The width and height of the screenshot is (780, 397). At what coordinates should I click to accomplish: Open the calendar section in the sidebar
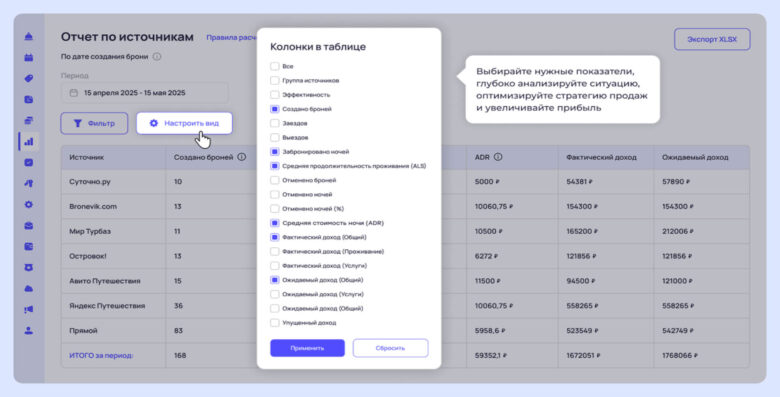(29, 58)
